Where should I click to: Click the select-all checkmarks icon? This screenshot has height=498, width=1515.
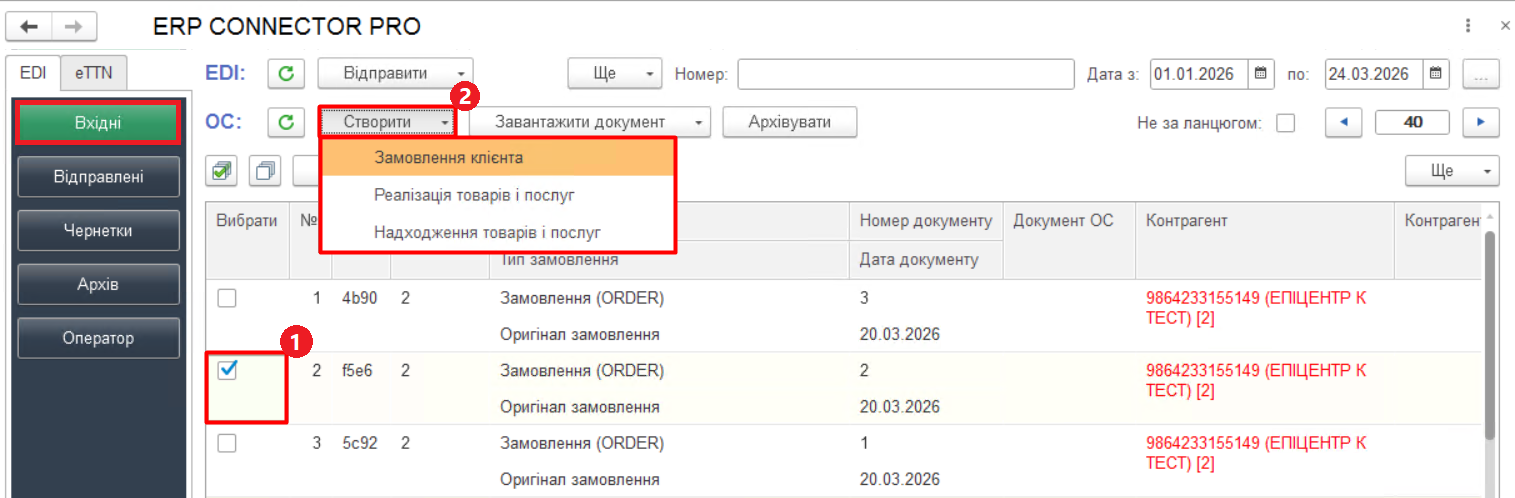220,171
